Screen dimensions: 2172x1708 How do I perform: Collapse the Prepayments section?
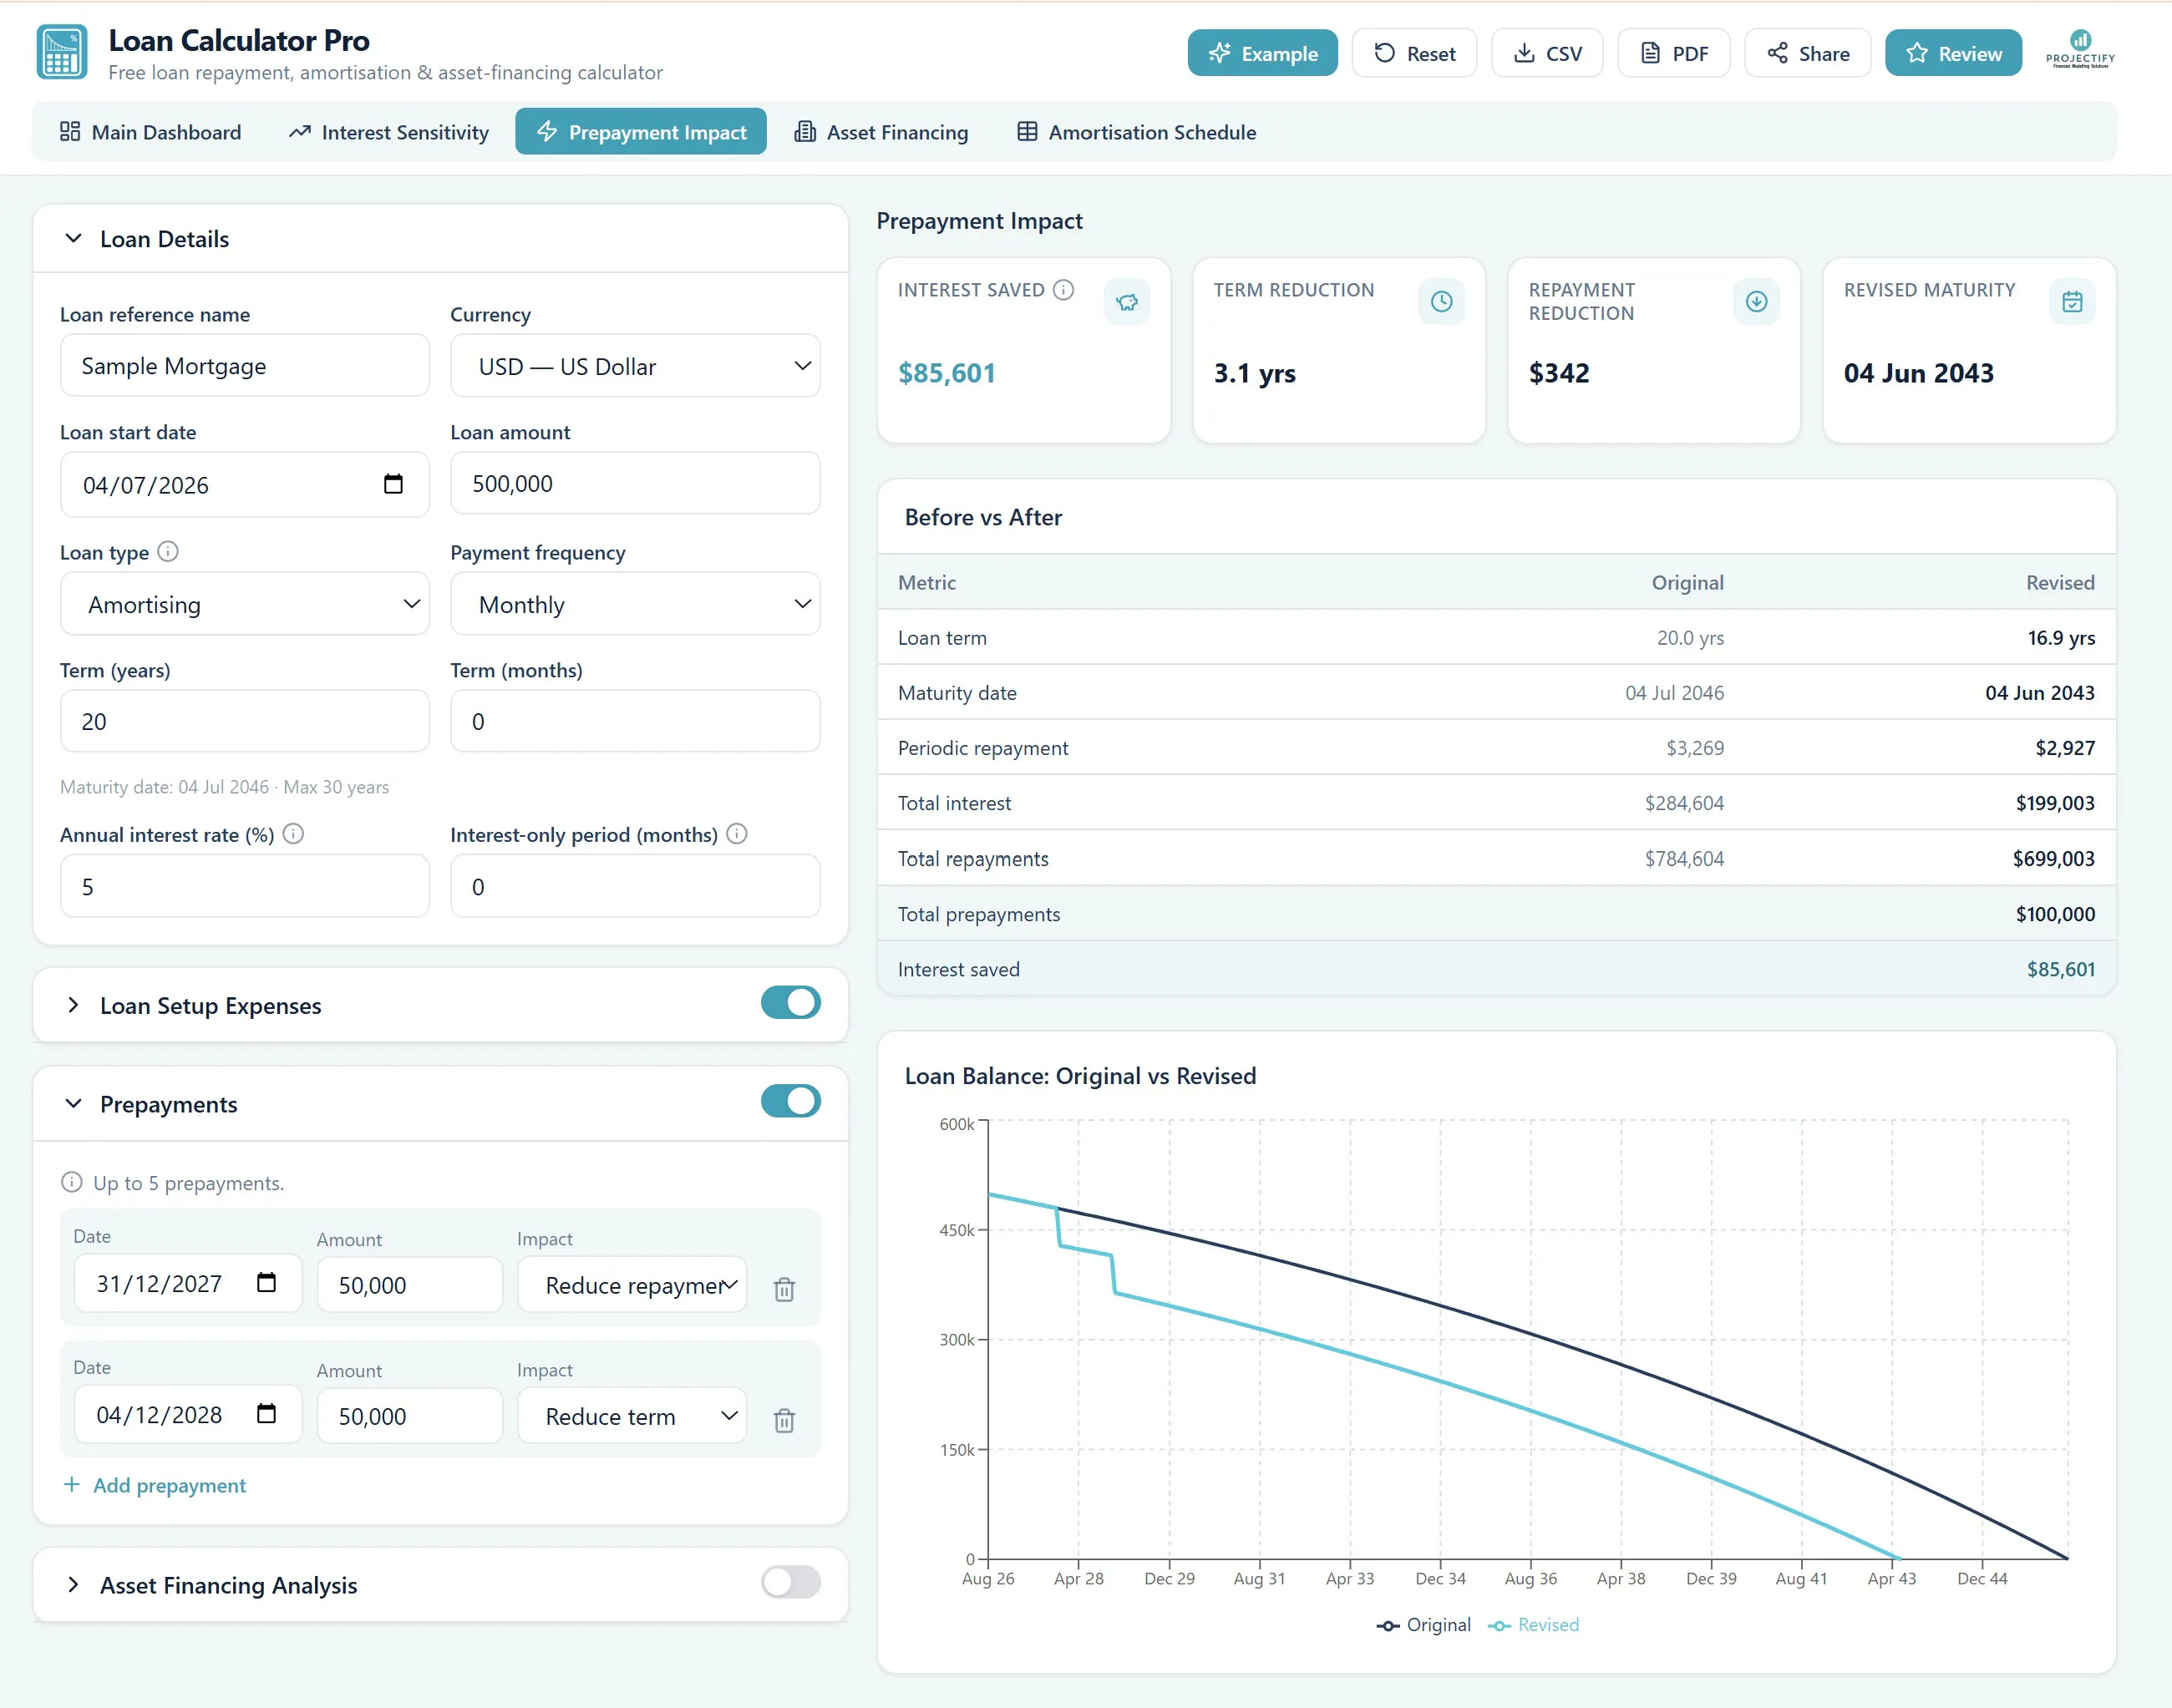pyautogui.click(x=73, y=1103)
